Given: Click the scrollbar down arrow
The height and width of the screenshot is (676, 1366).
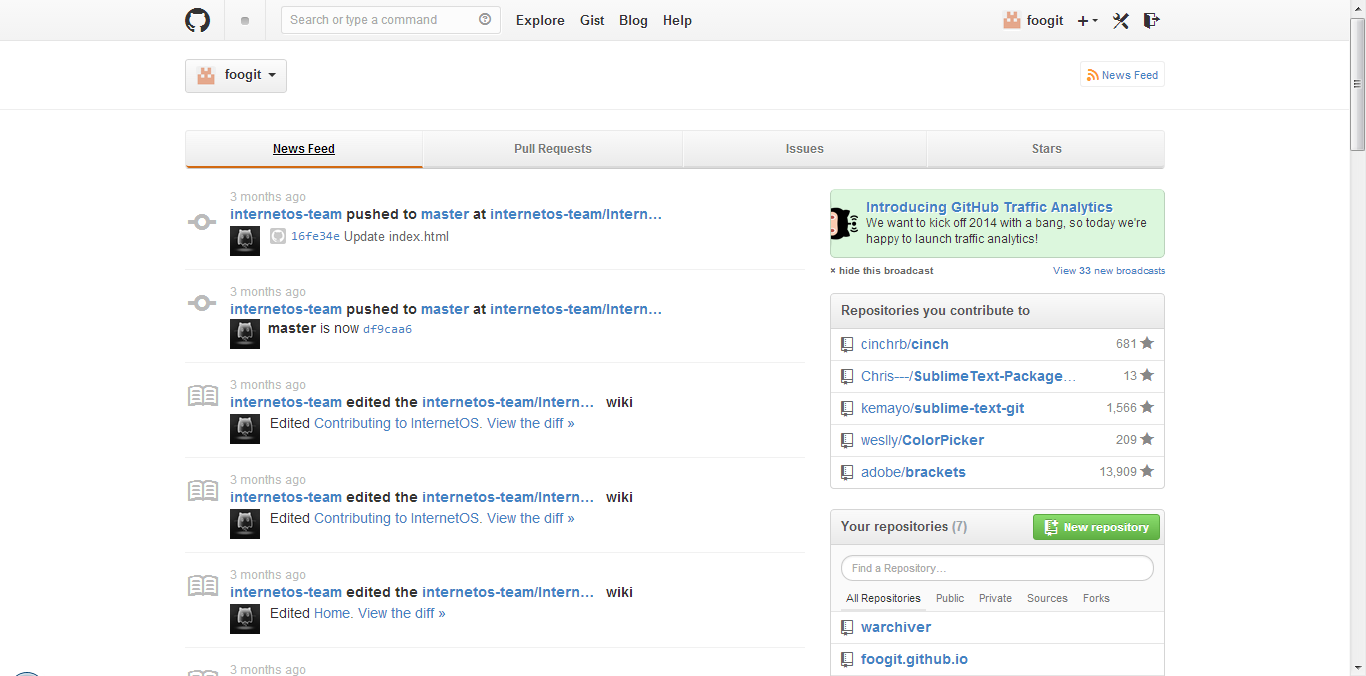Looking at the screenshot, I should tap(1357, 668).
